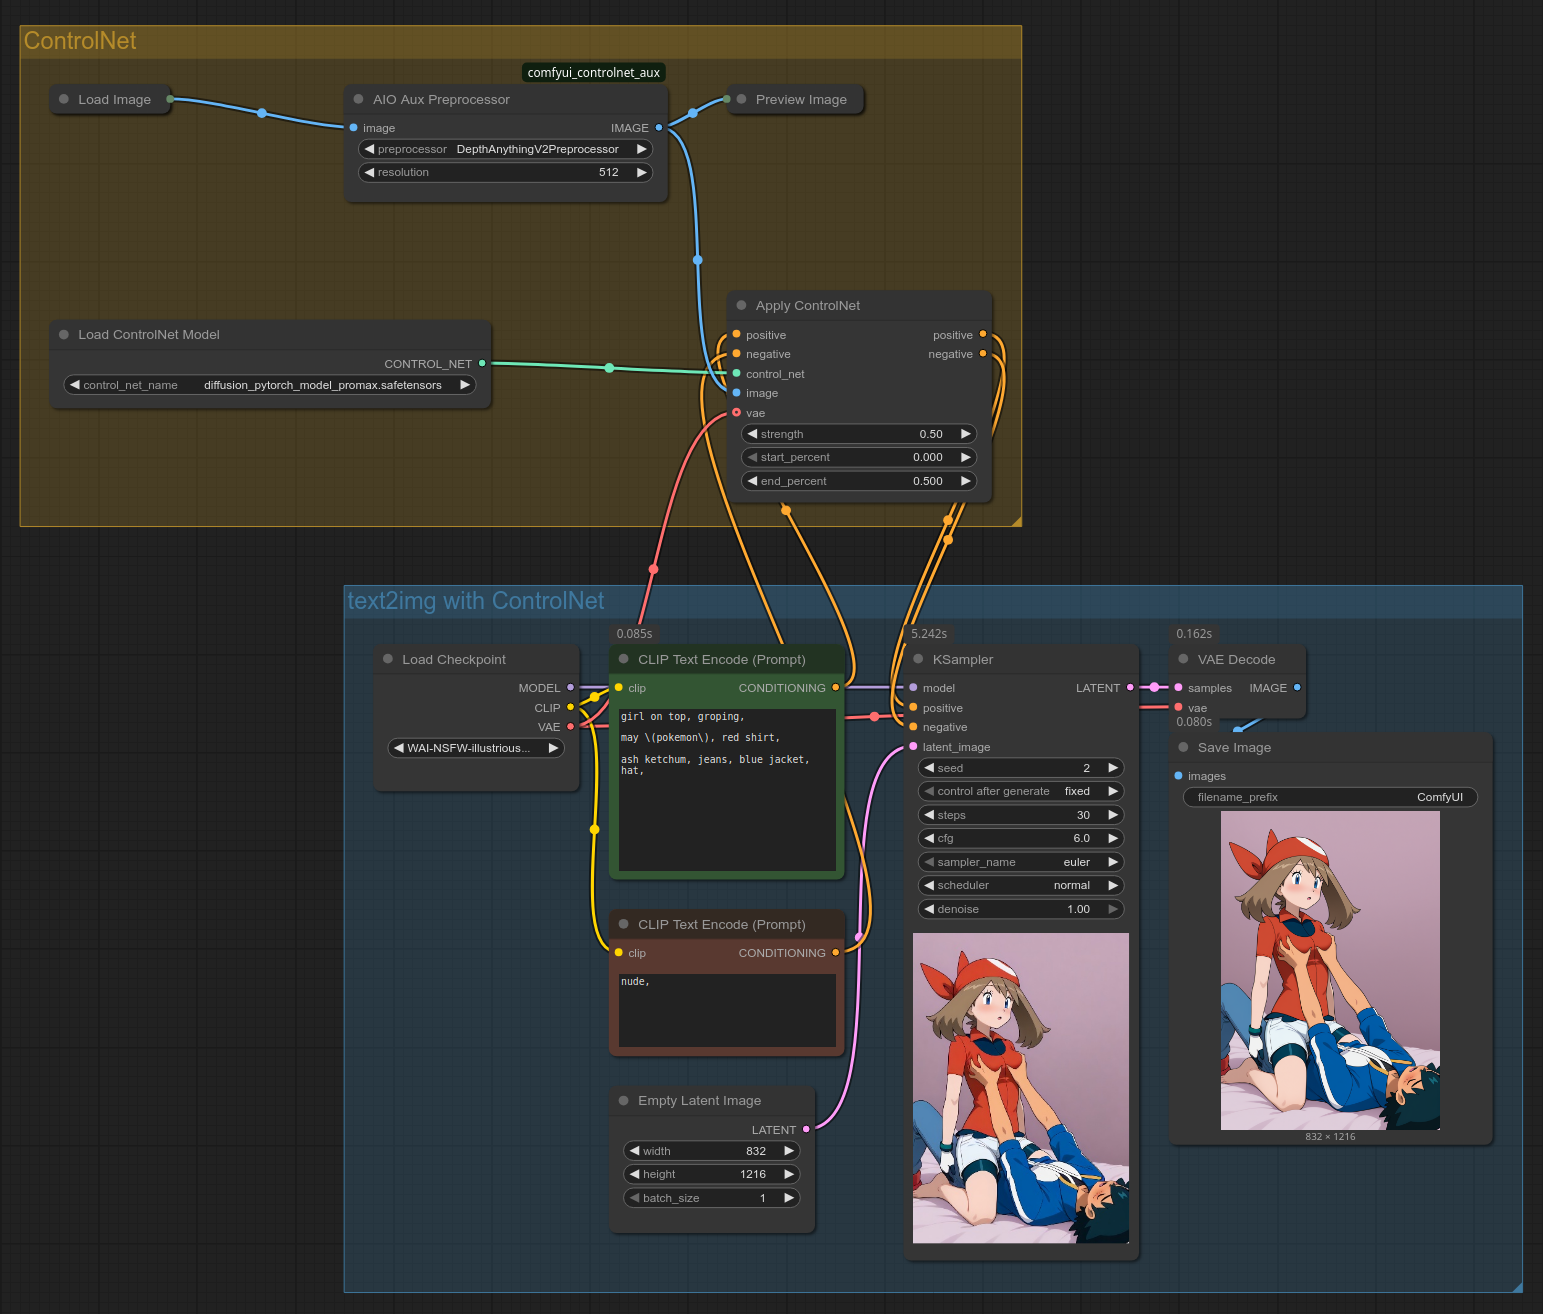
Task: Click the negative prompt text box
Action: (x=727, y=1010)
